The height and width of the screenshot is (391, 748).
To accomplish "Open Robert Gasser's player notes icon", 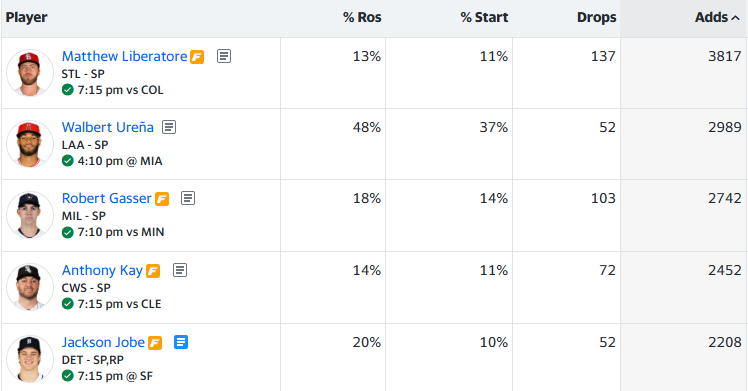I will [188, 198].
